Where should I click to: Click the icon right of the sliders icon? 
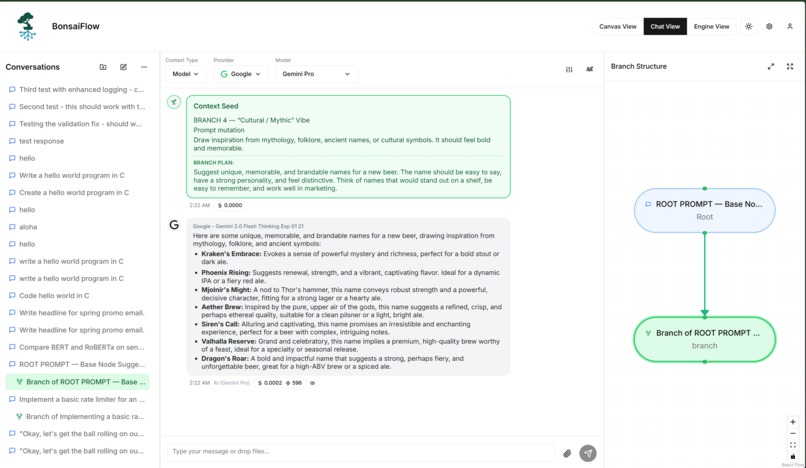tap(590, 69)
